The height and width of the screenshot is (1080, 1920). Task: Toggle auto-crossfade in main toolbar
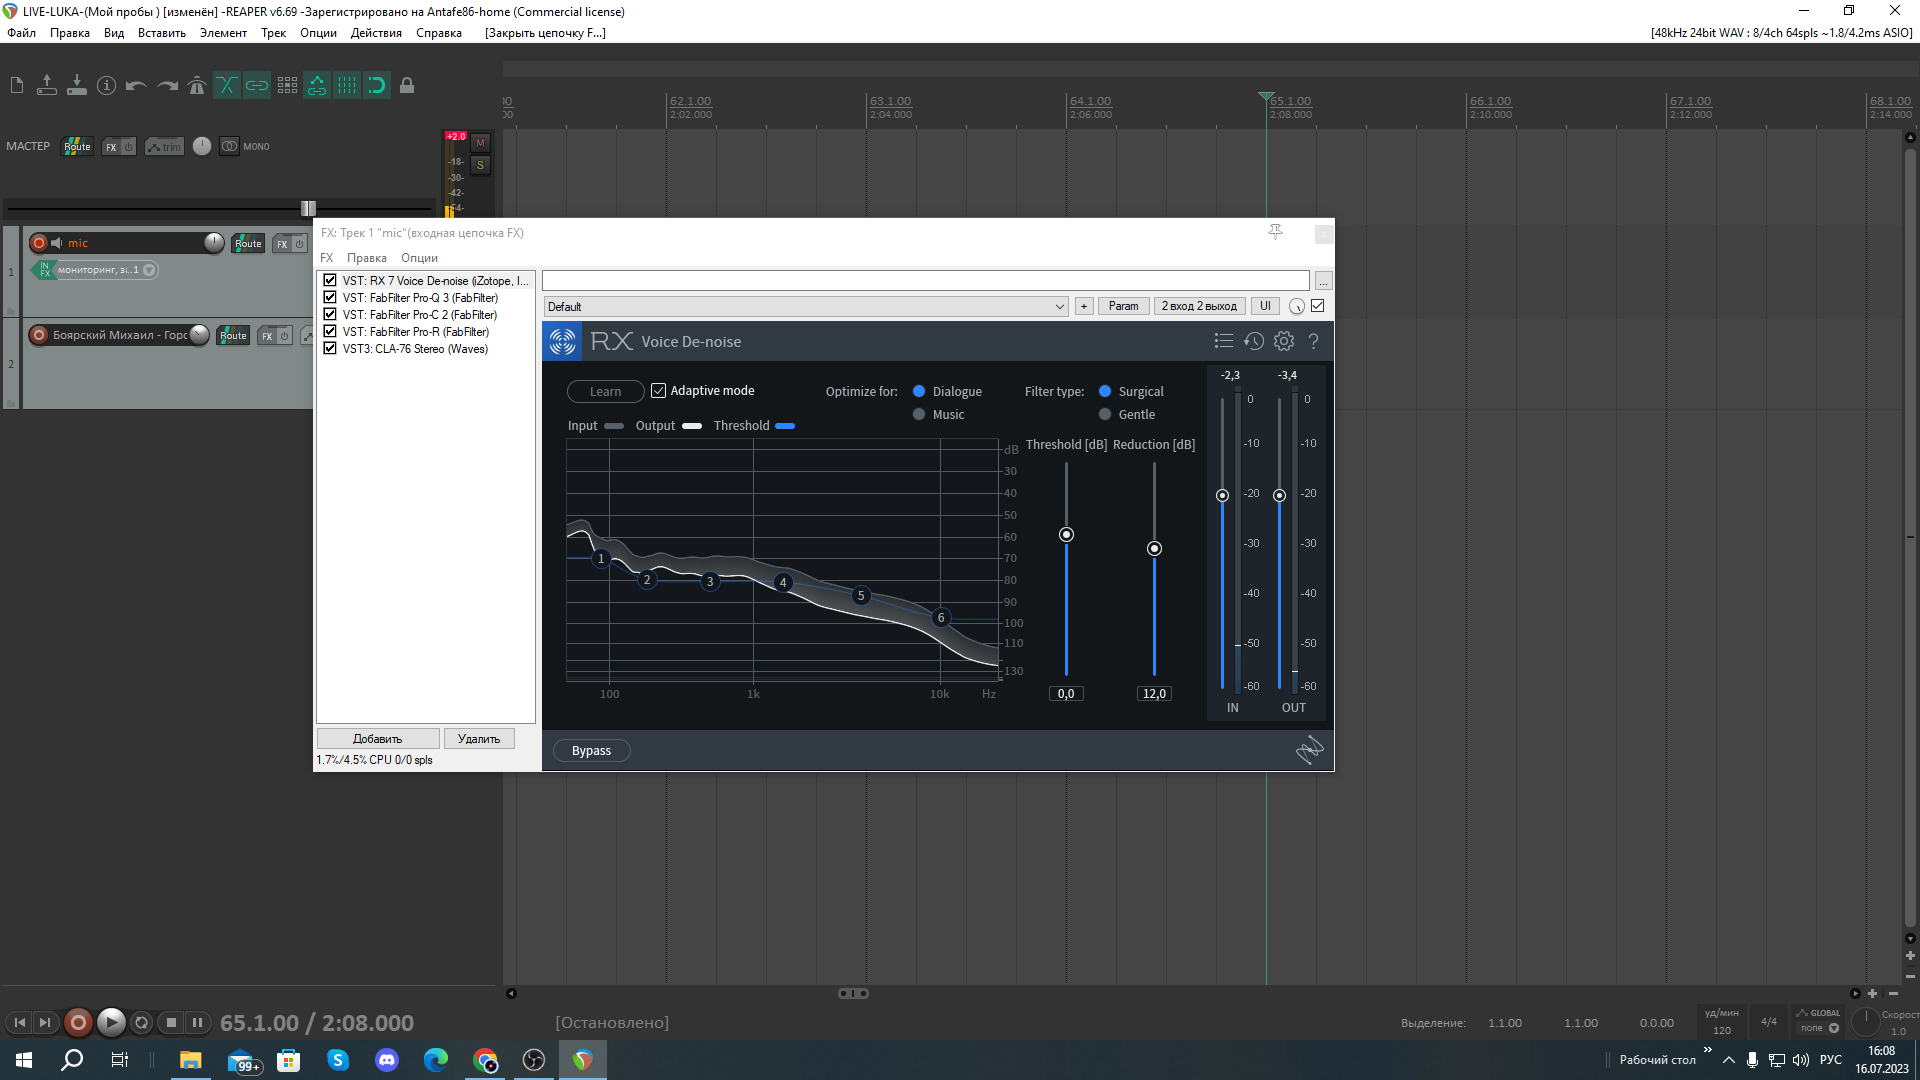227,86
